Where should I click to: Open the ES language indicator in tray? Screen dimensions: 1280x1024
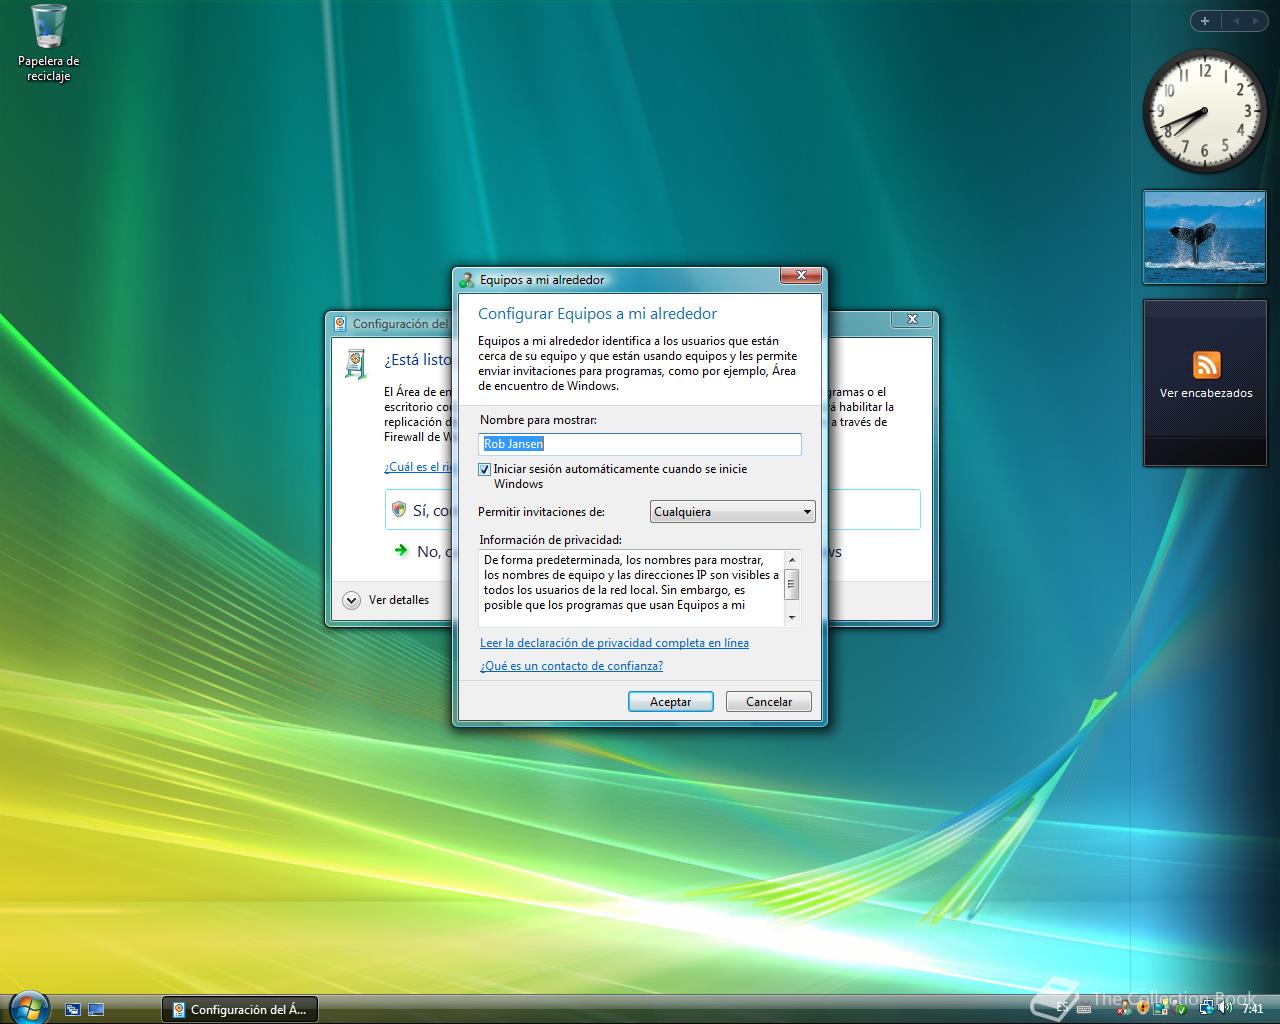1062,1007
